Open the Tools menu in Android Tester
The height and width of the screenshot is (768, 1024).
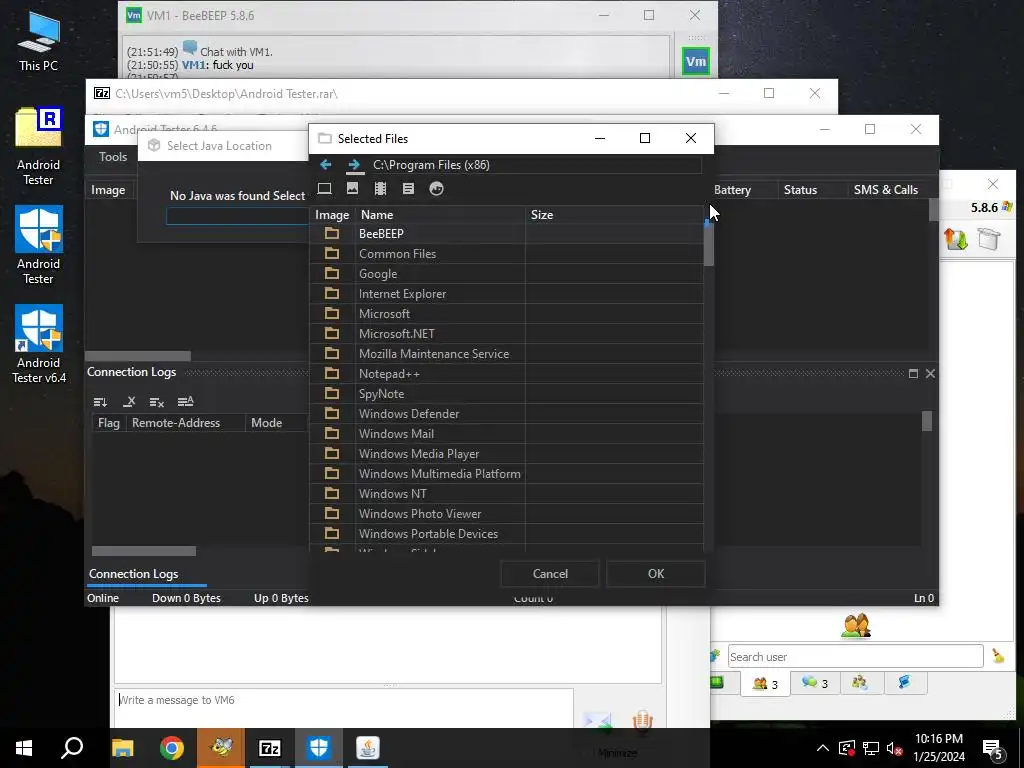tap(113, 157)
